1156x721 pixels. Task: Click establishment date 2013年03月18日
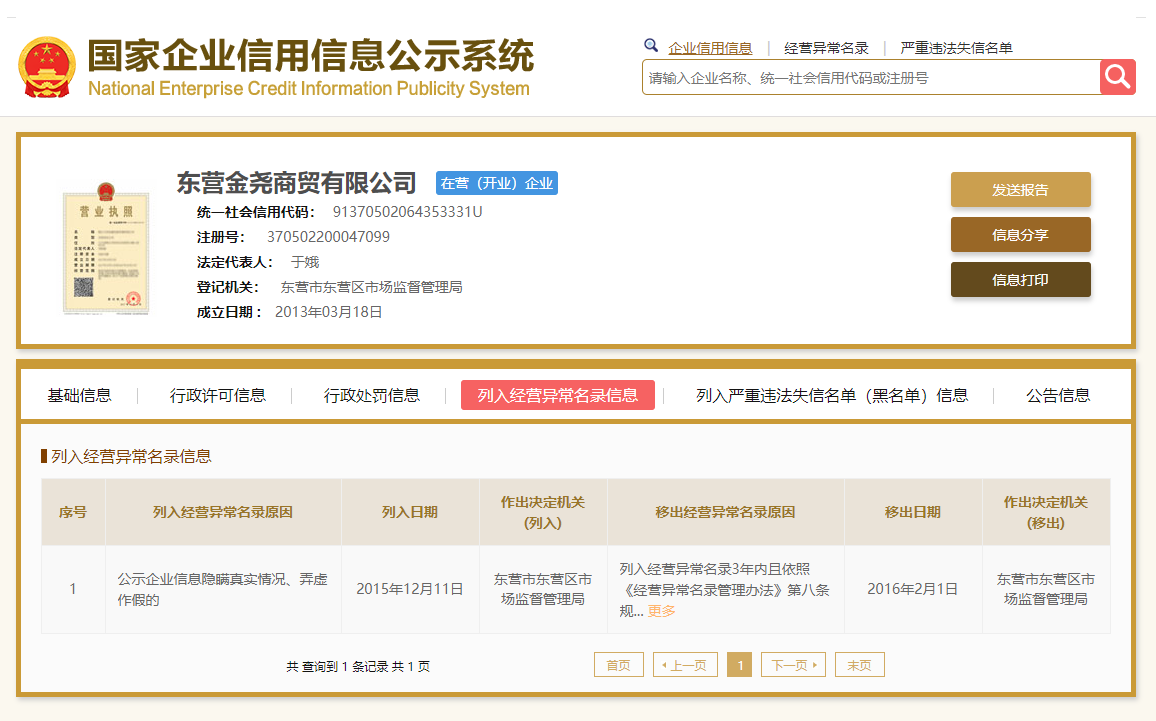pos(329,313)
